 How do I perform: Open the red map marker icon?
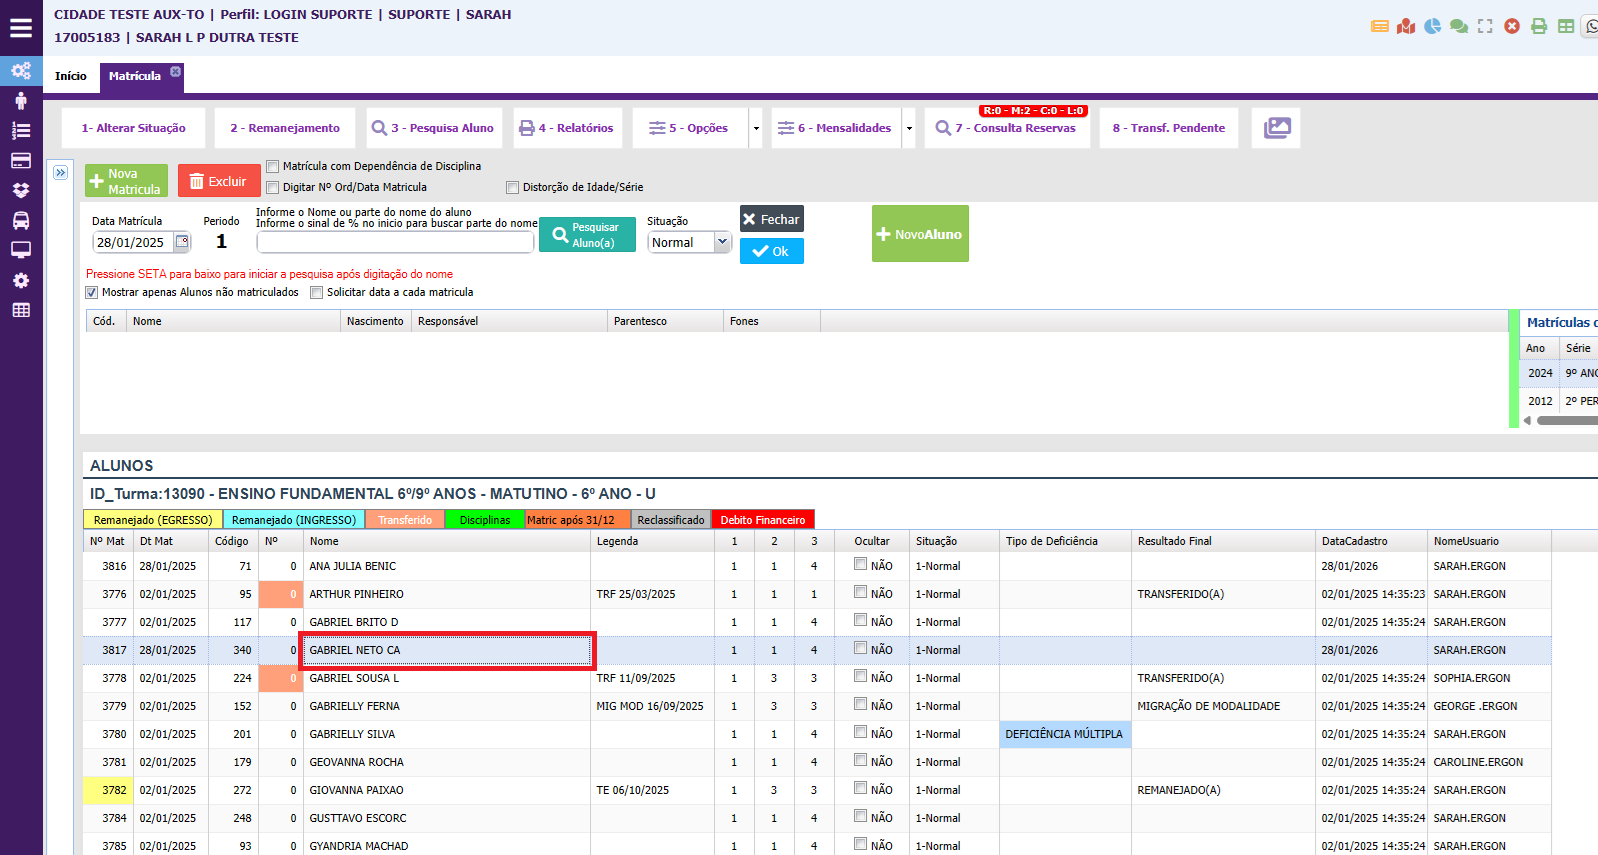(1406, 26)
